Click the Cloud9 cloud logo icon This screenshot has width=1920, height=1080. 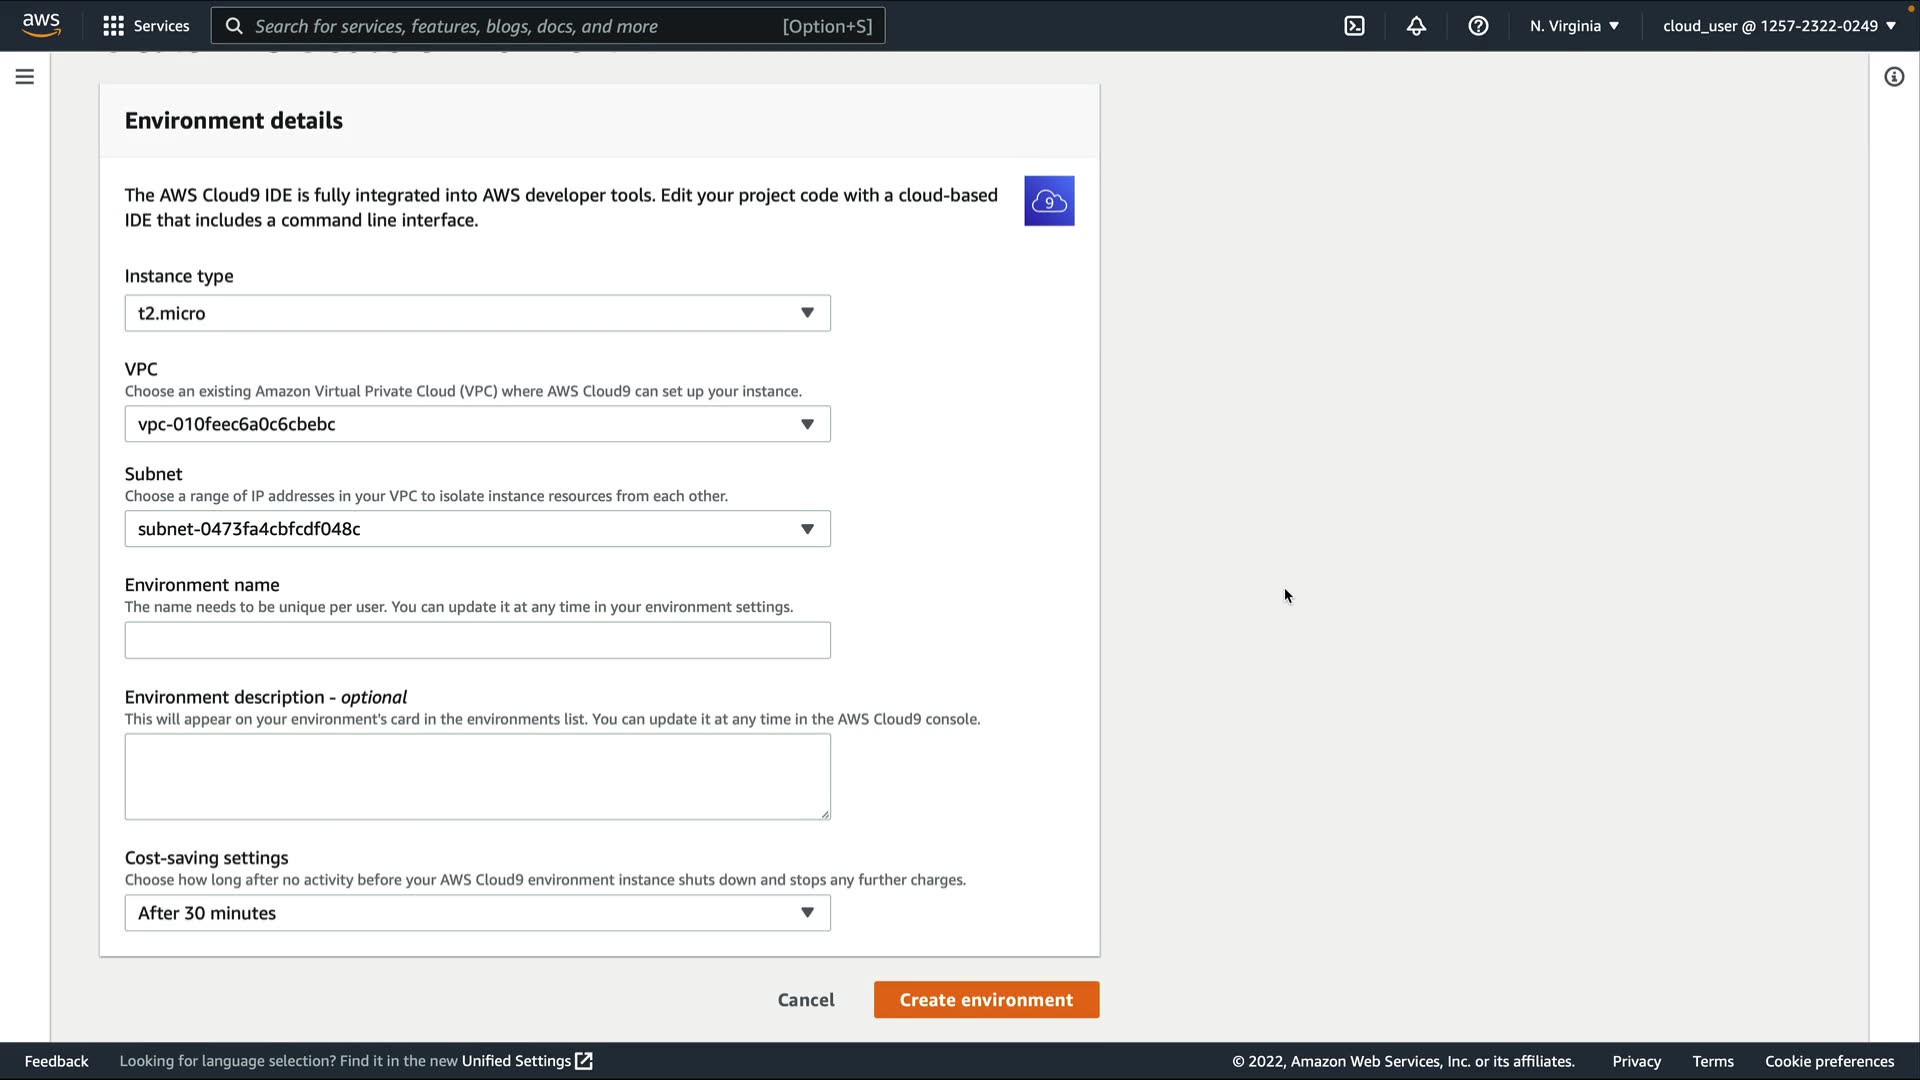pos(1049,201)
